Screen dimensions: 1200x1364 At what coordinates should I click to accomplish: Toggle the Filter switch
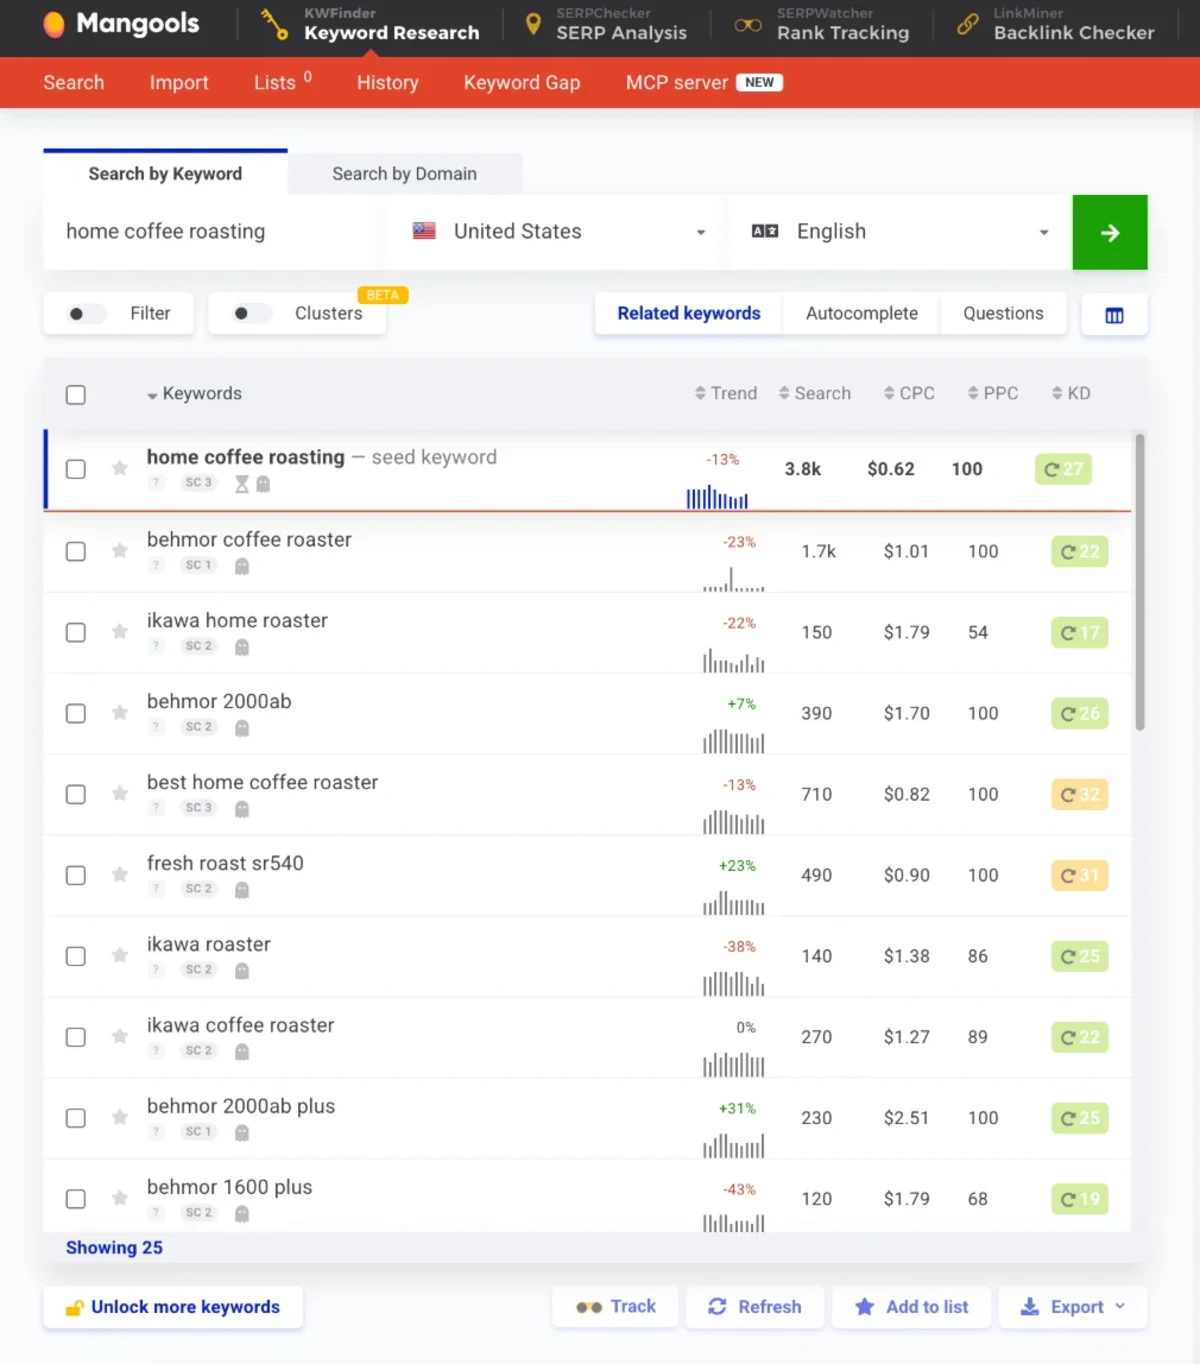click(x=86, y=314)
